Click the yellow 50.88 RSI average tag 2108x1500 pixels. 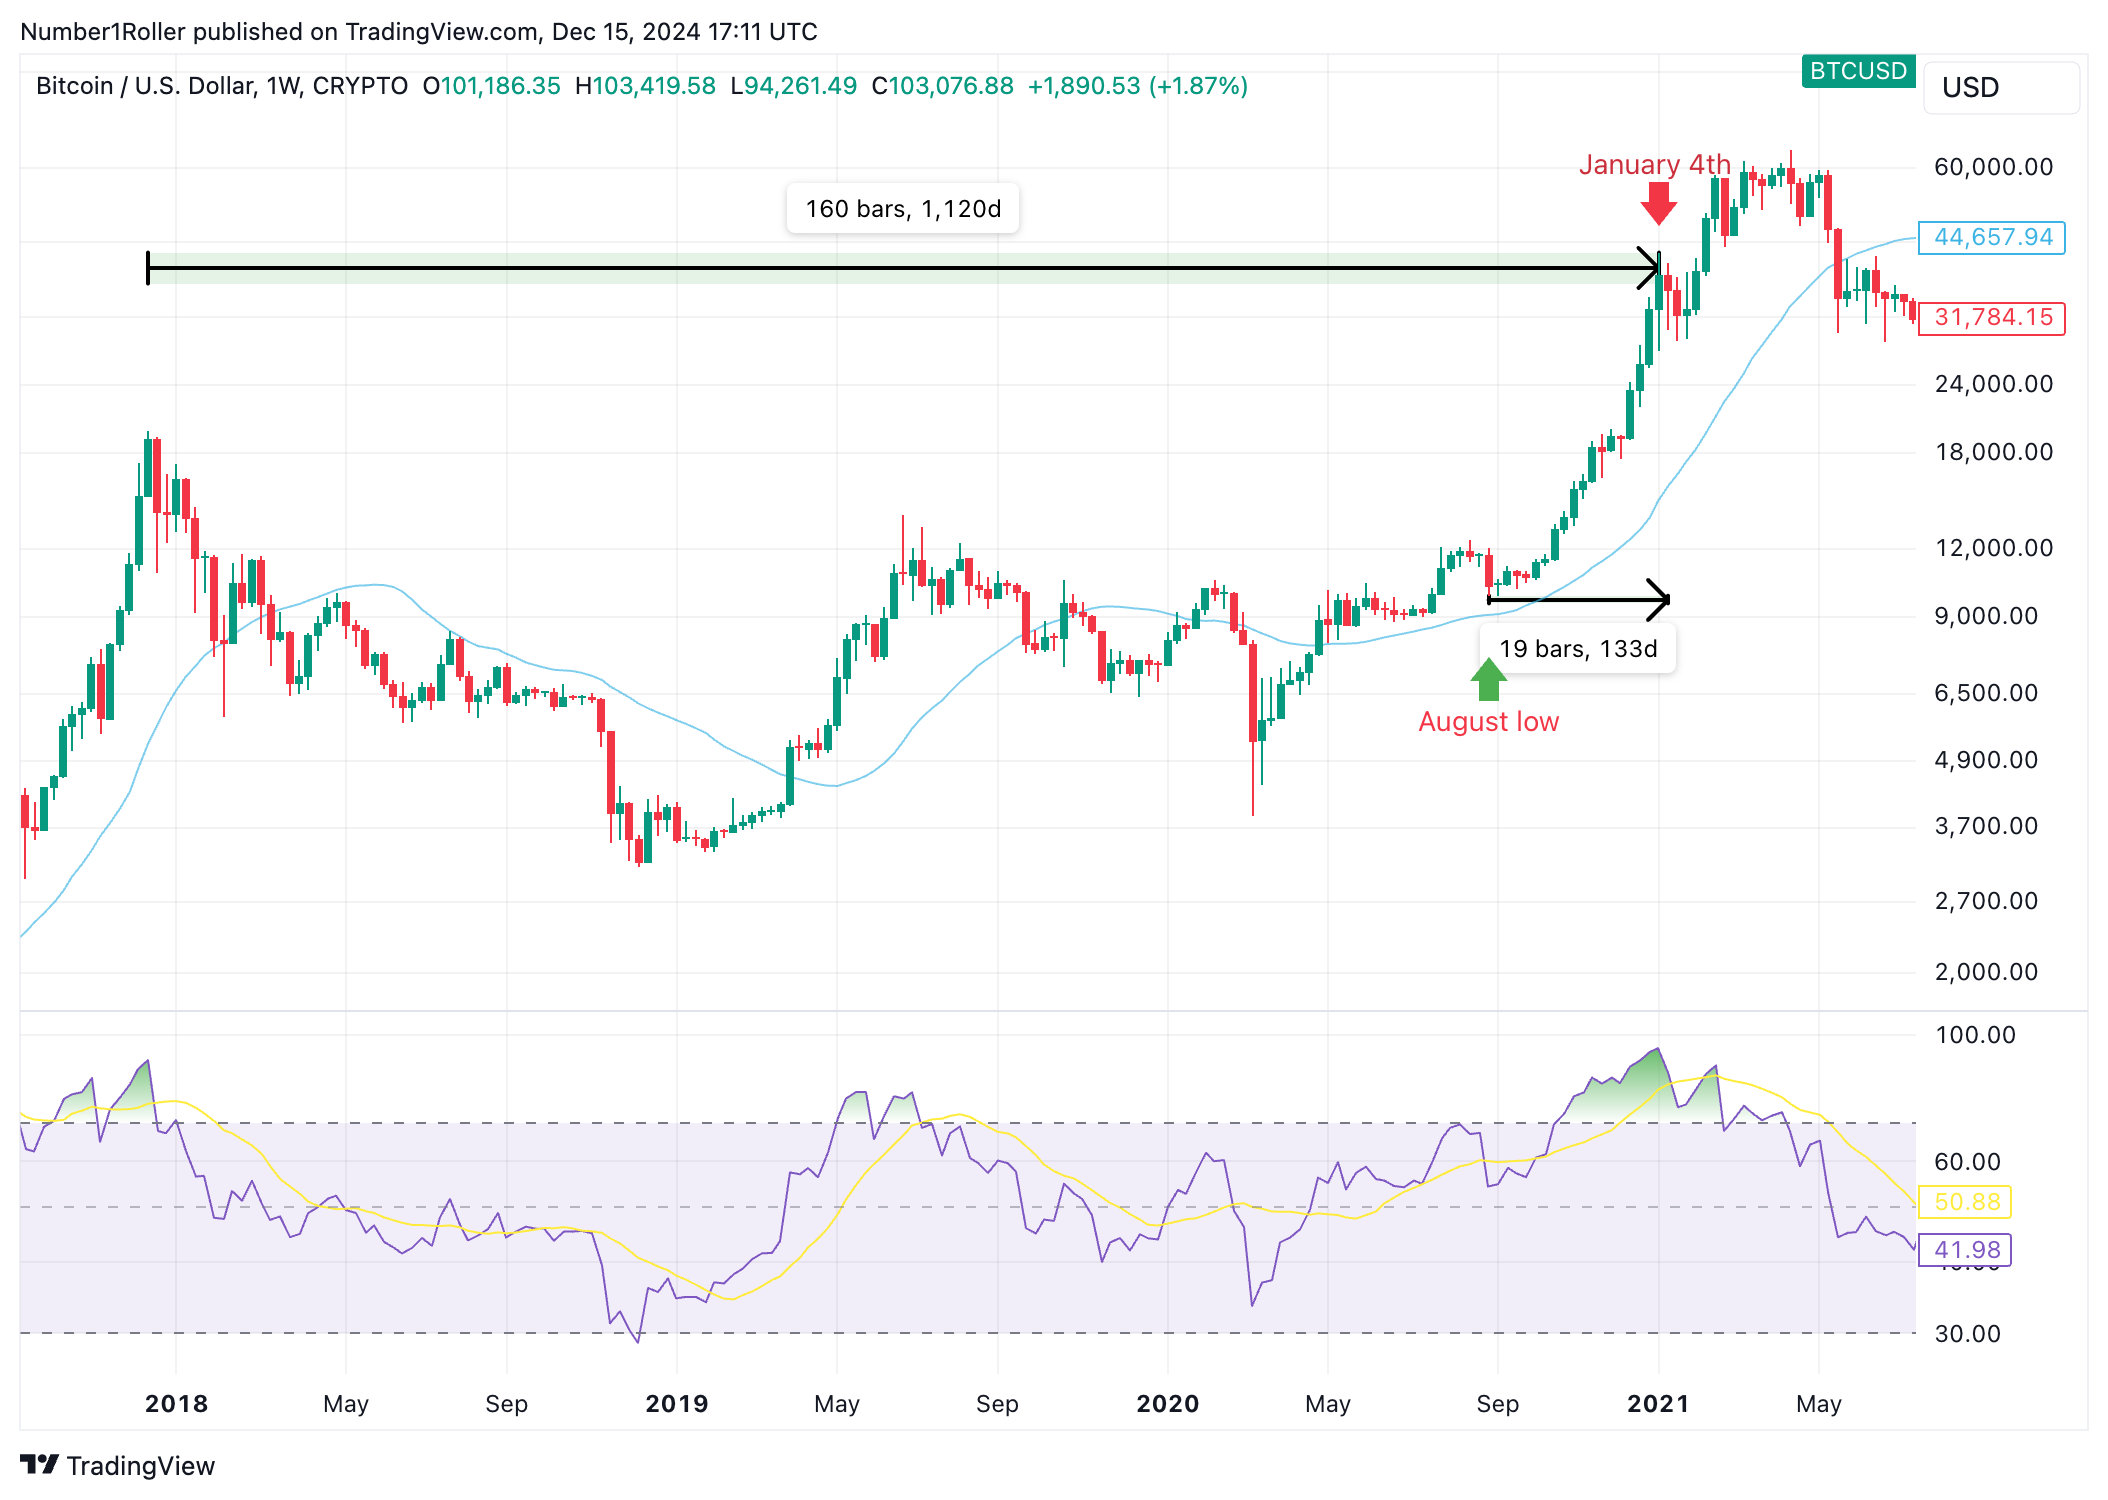pos(1966,1202)
